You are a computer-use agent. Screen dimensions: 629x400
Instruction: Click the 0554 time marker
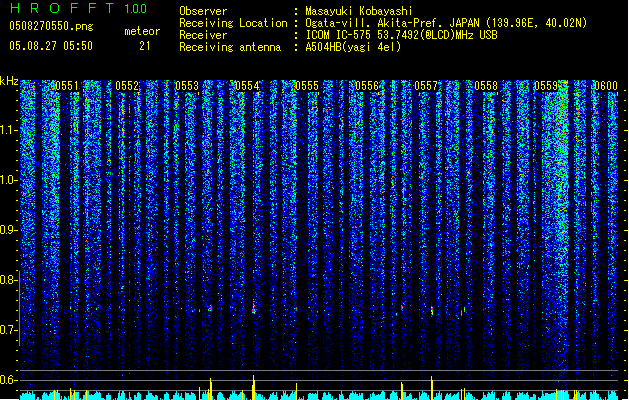pyautogui.click(x=247, y=86)
